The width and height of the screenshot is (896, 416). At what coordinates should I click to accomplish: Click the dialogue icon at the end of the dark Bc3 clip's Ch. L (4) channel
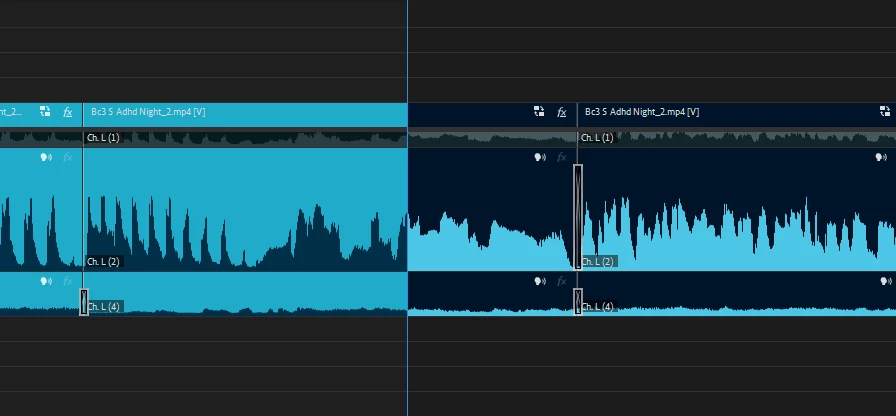(886, 281)
